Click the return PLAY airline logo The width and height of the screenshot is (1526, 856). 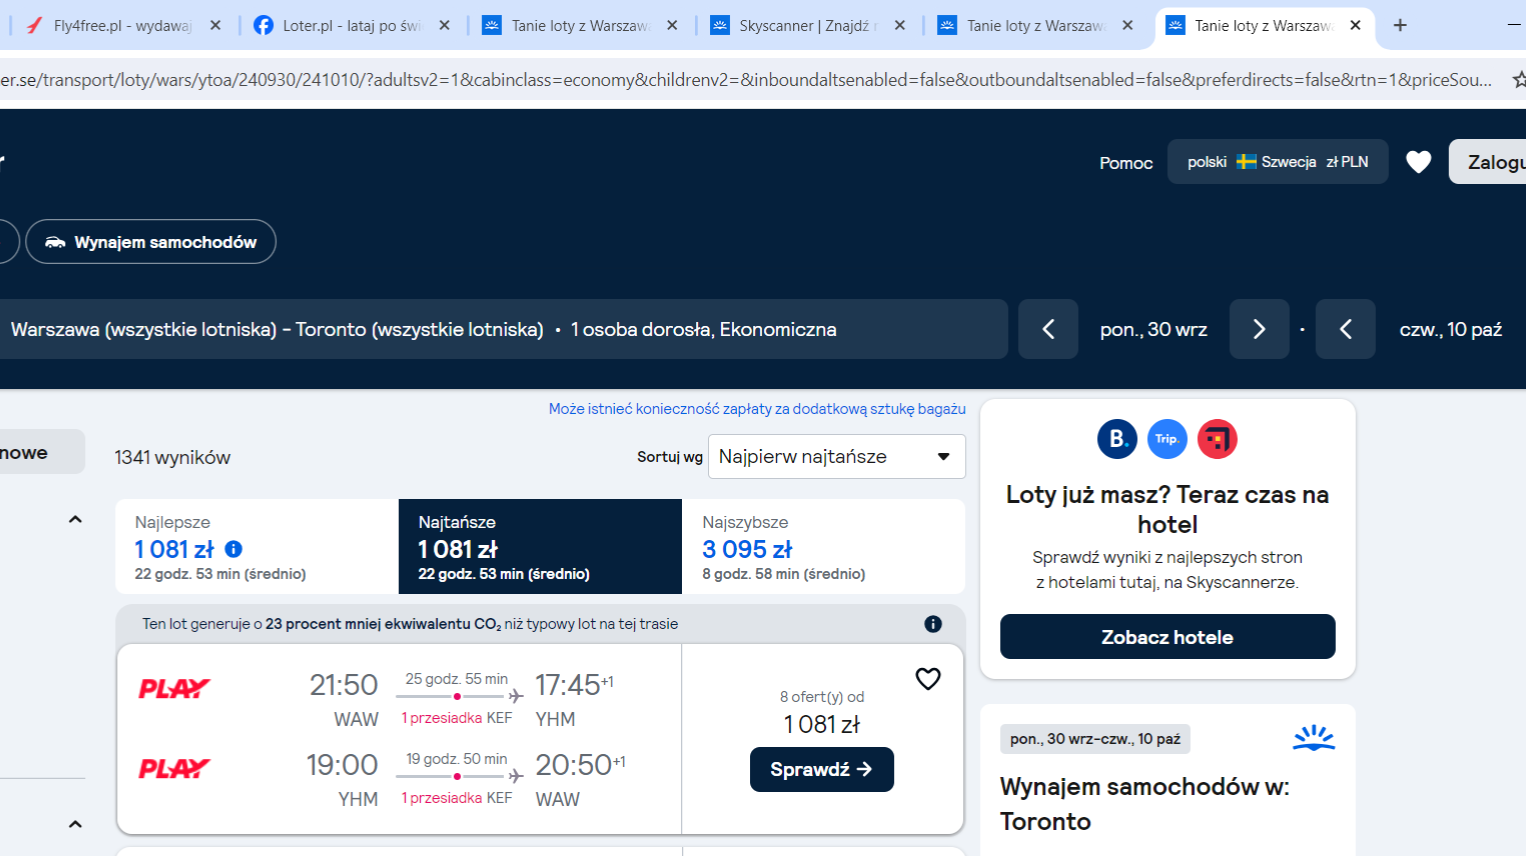coord(174,768)
